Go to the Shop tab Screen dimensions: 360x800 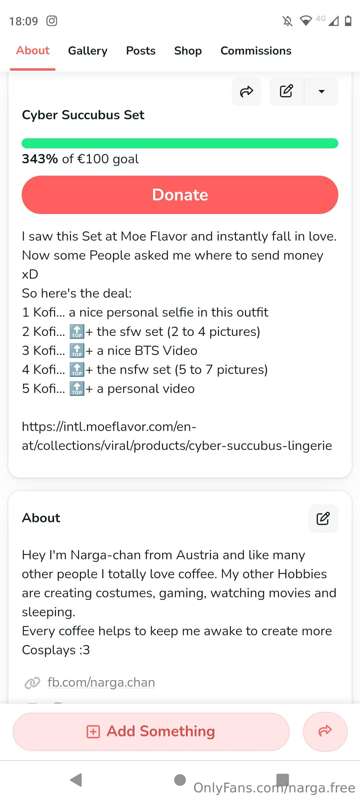pyautogui.click(x=188, y=51)
